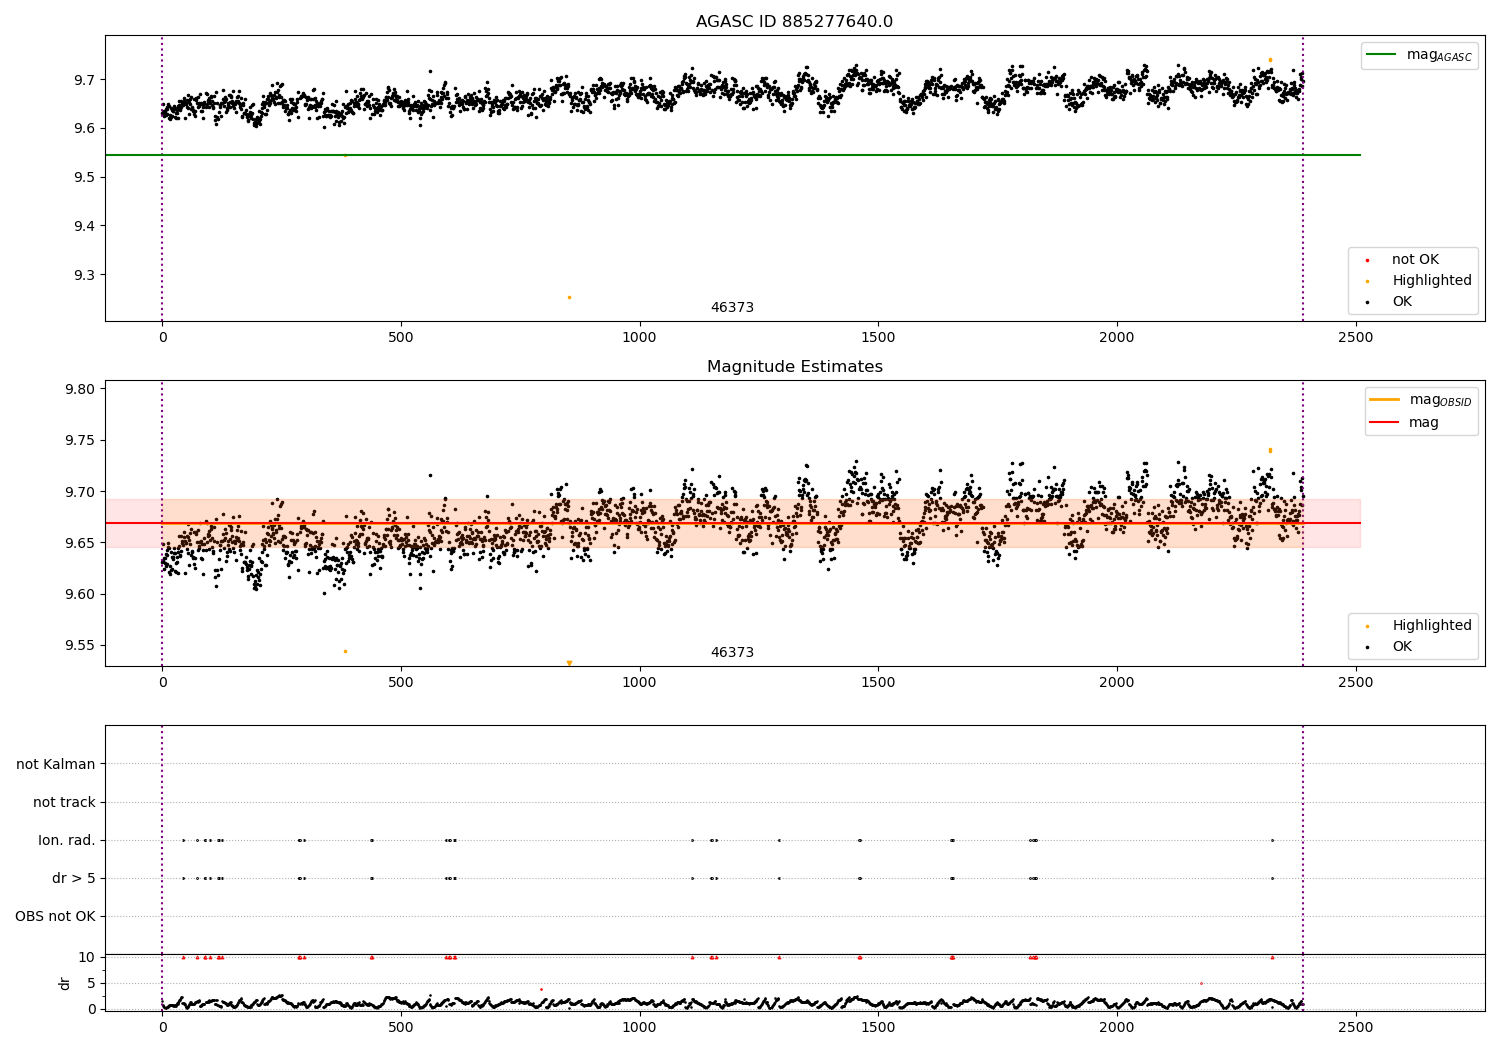Click the 1500 x-tick under the Magnitude Estimates plot
The width and height of the screenshot is (1500, 1050).
point(878,682)
